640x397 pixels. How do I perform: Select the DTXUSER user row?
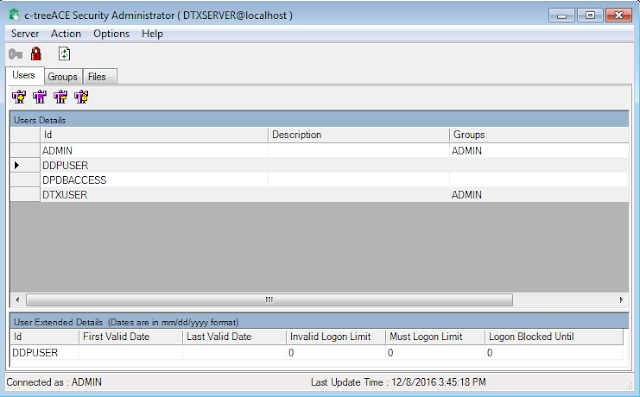319,195
